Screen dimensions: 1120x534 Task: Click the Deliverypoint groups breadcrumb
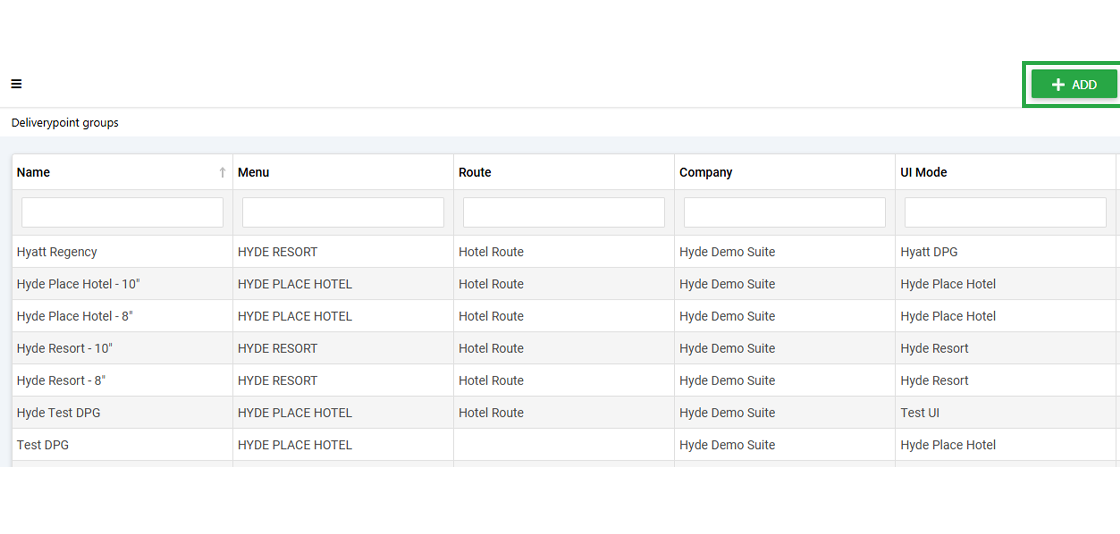[x=65, y=123]
